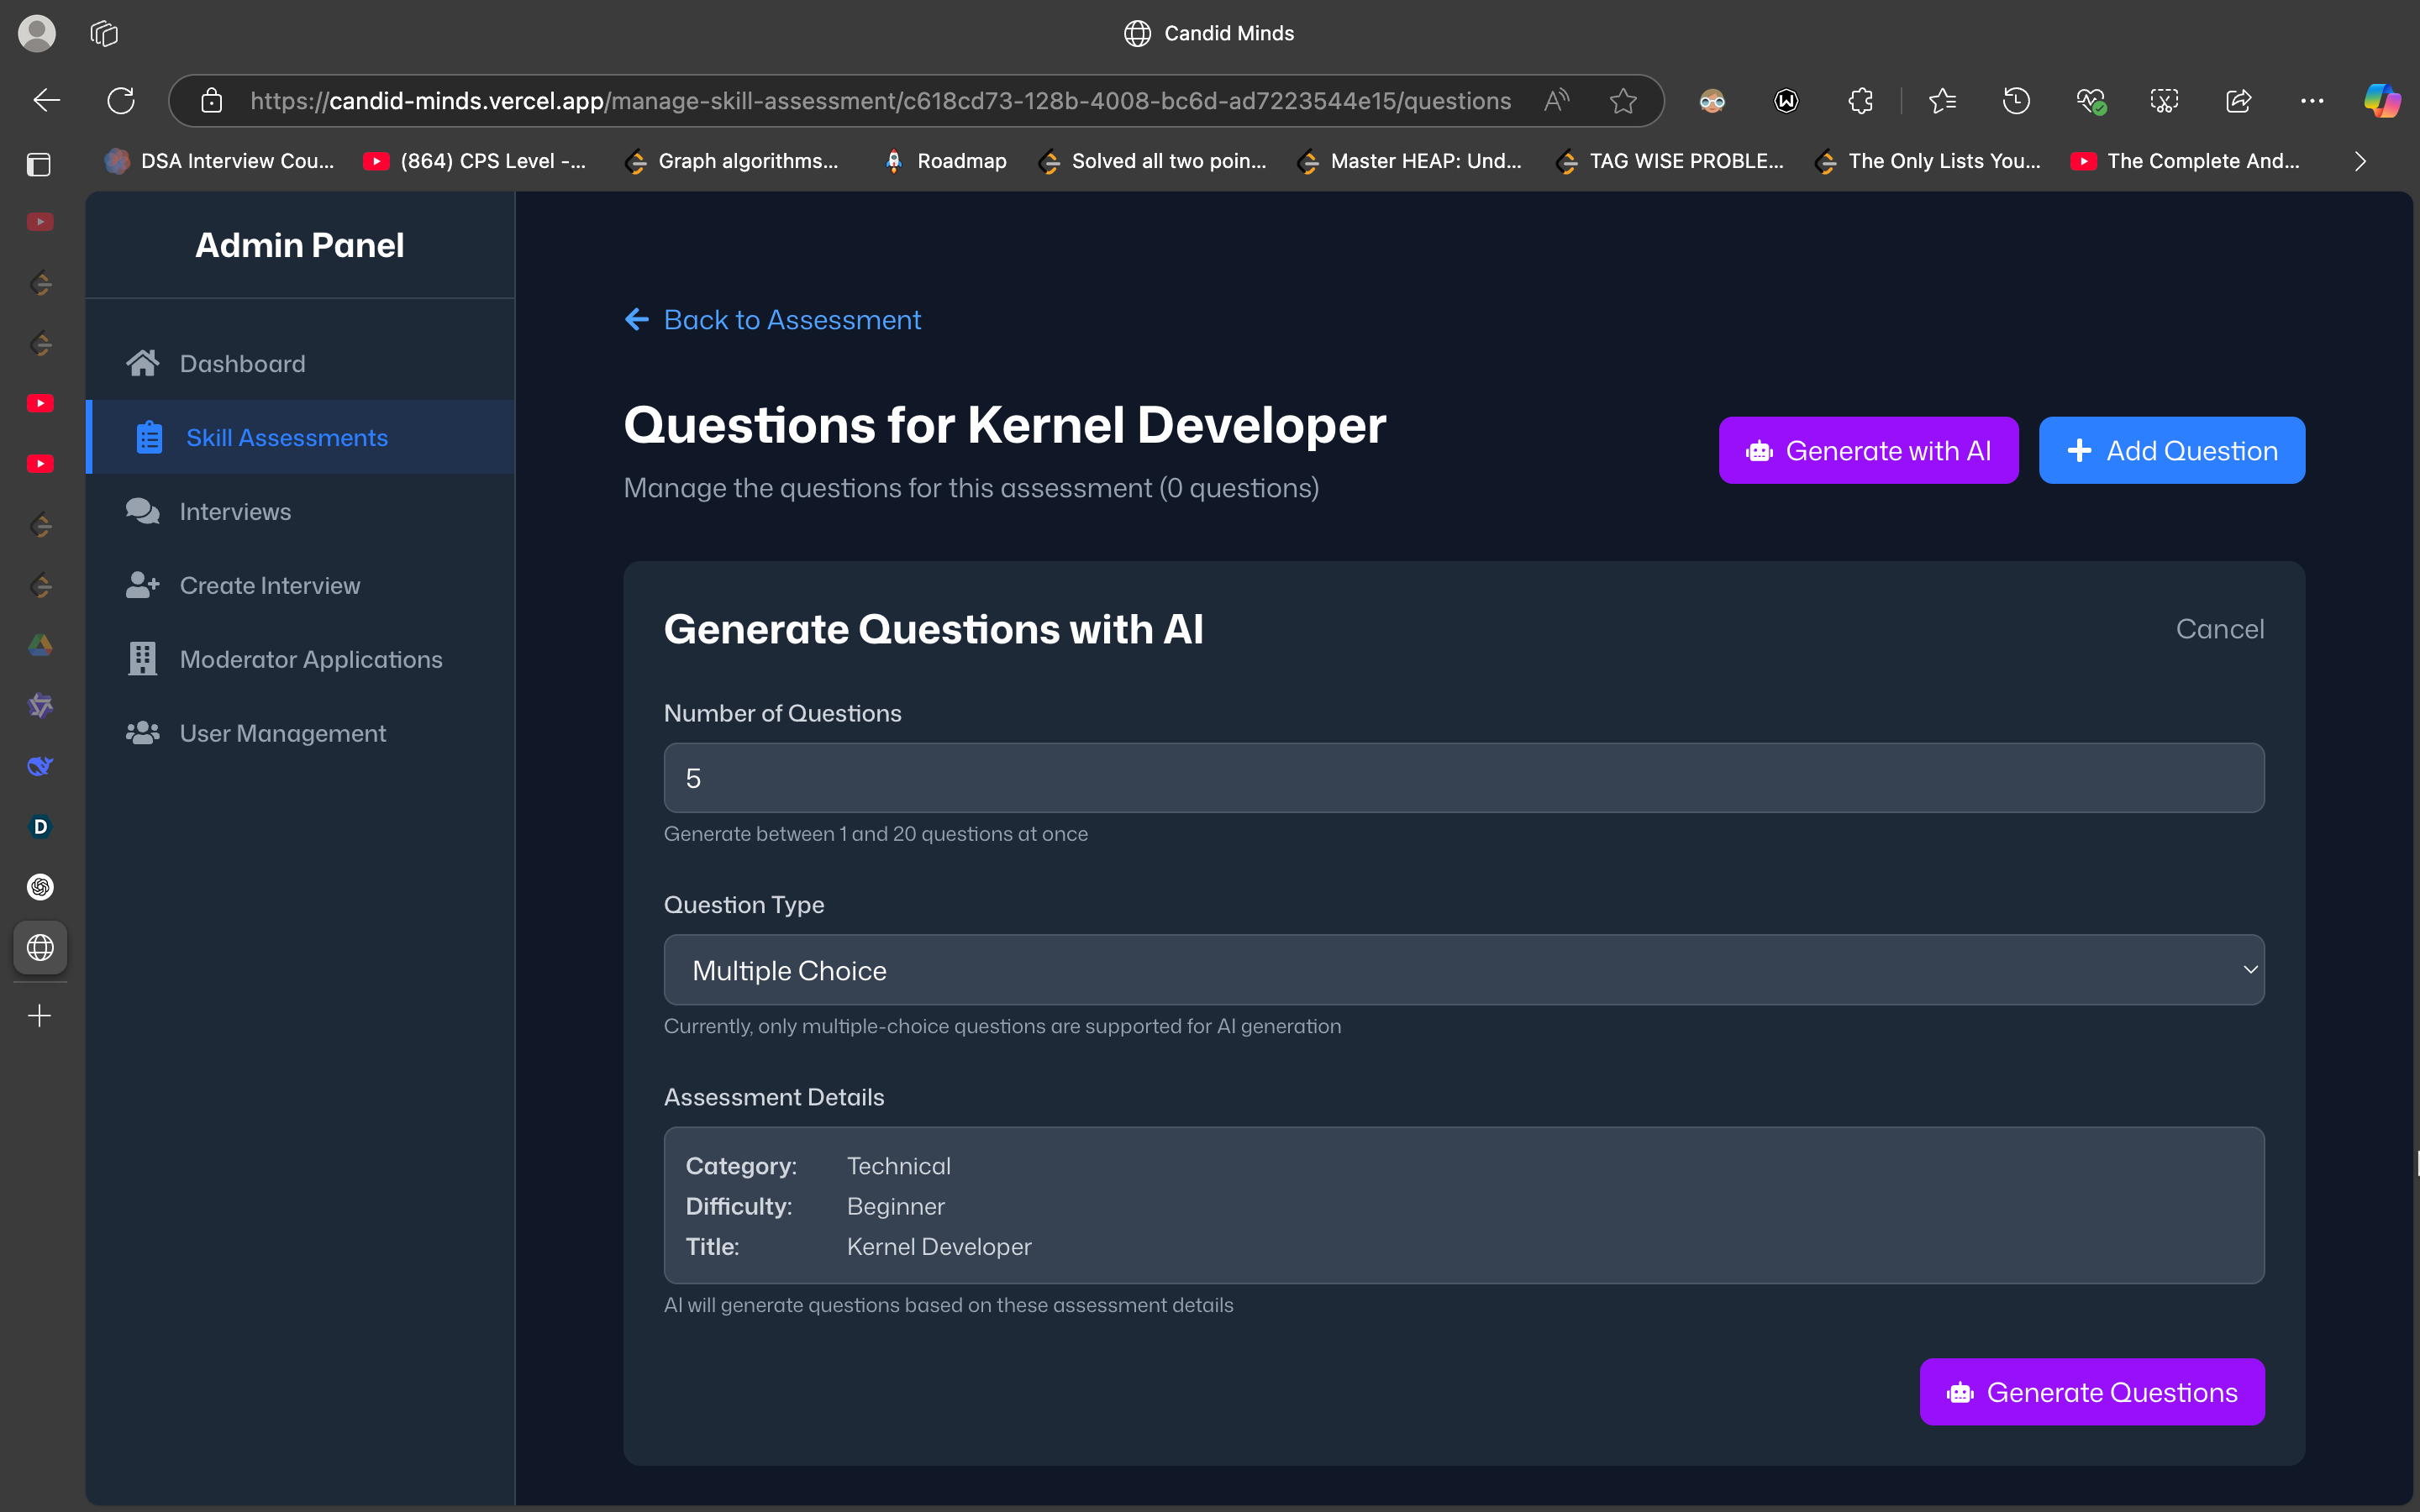Open the Copilot icon in toolbar
2420x1512 pixels.
point(2381,101)
